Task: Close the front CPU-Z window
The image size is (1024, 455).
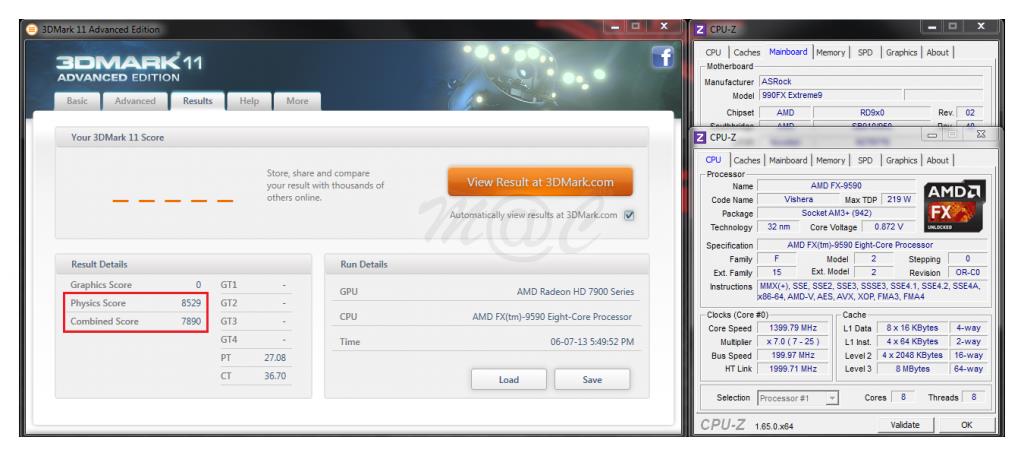Action: tap(981, 134)
